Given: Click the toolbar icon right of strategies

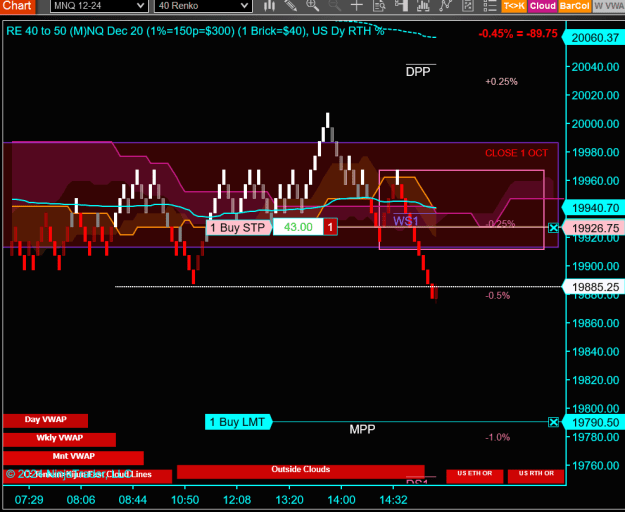Looking at the screenshot, I should (468, 6).
